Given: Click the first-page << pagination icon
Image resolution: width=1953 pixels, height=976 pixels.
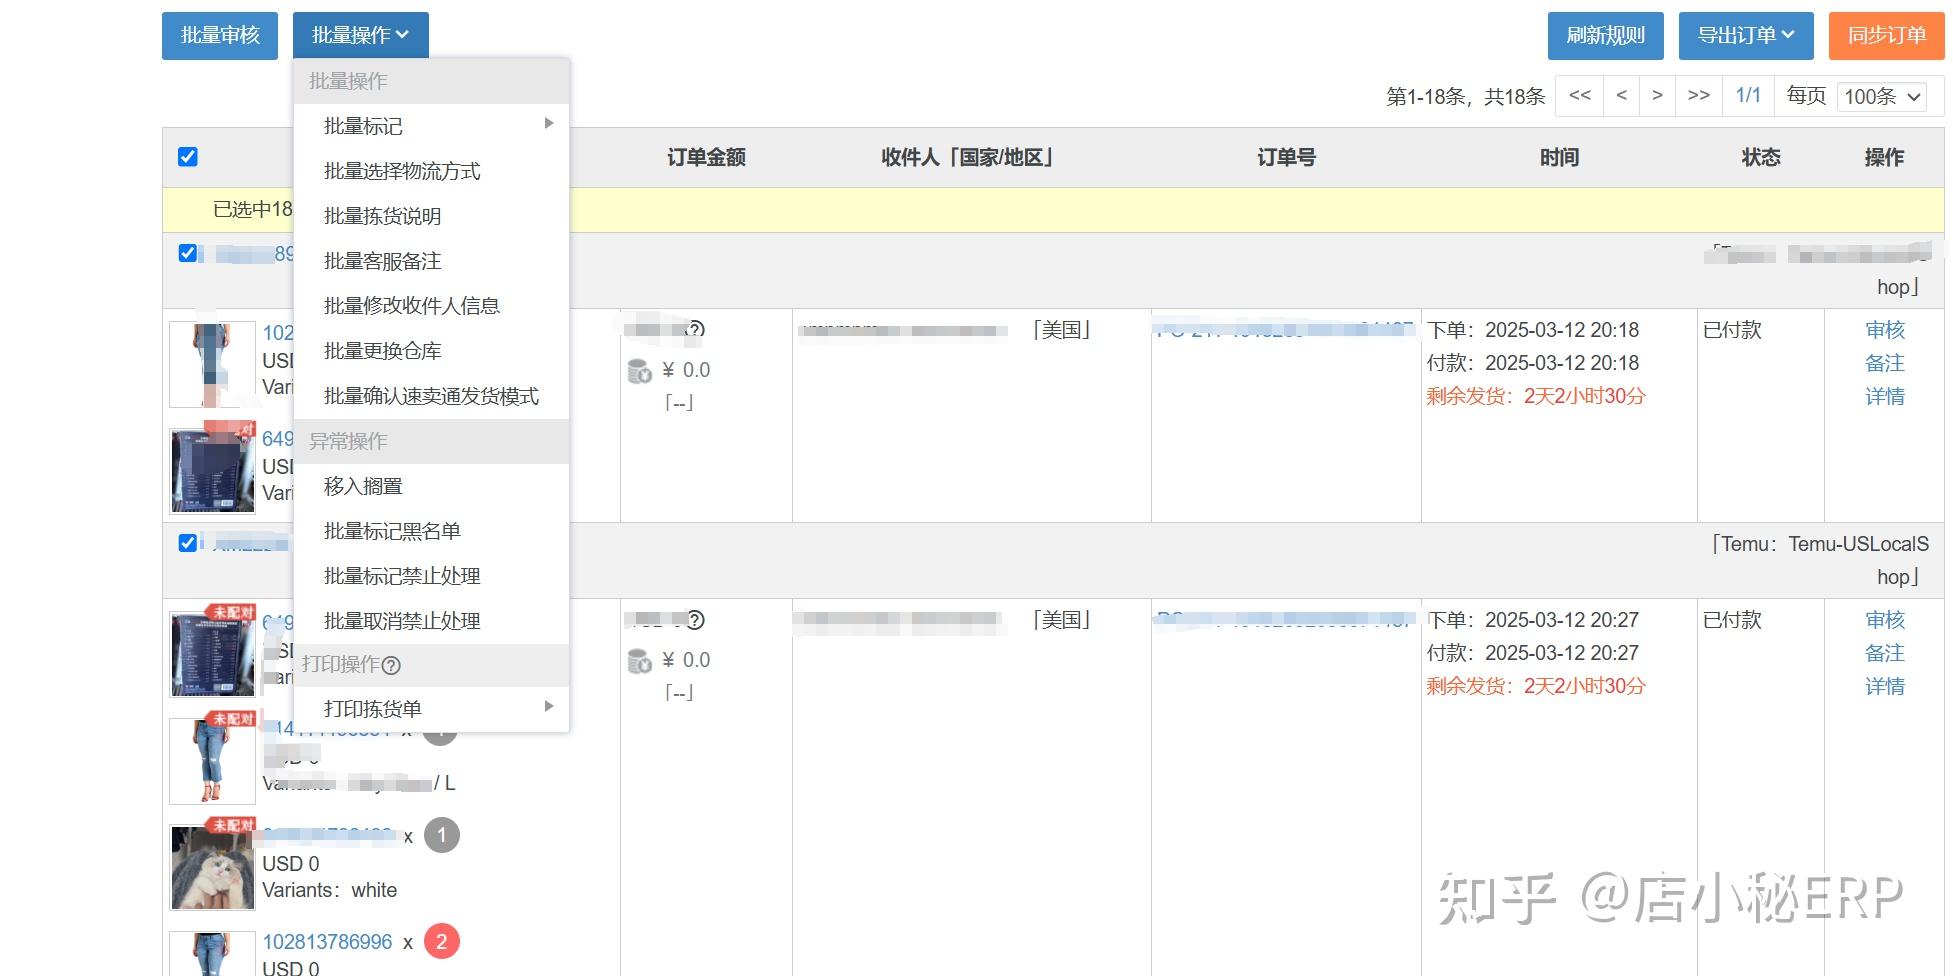Looking at the screenshot, I should coord(1579,96).
